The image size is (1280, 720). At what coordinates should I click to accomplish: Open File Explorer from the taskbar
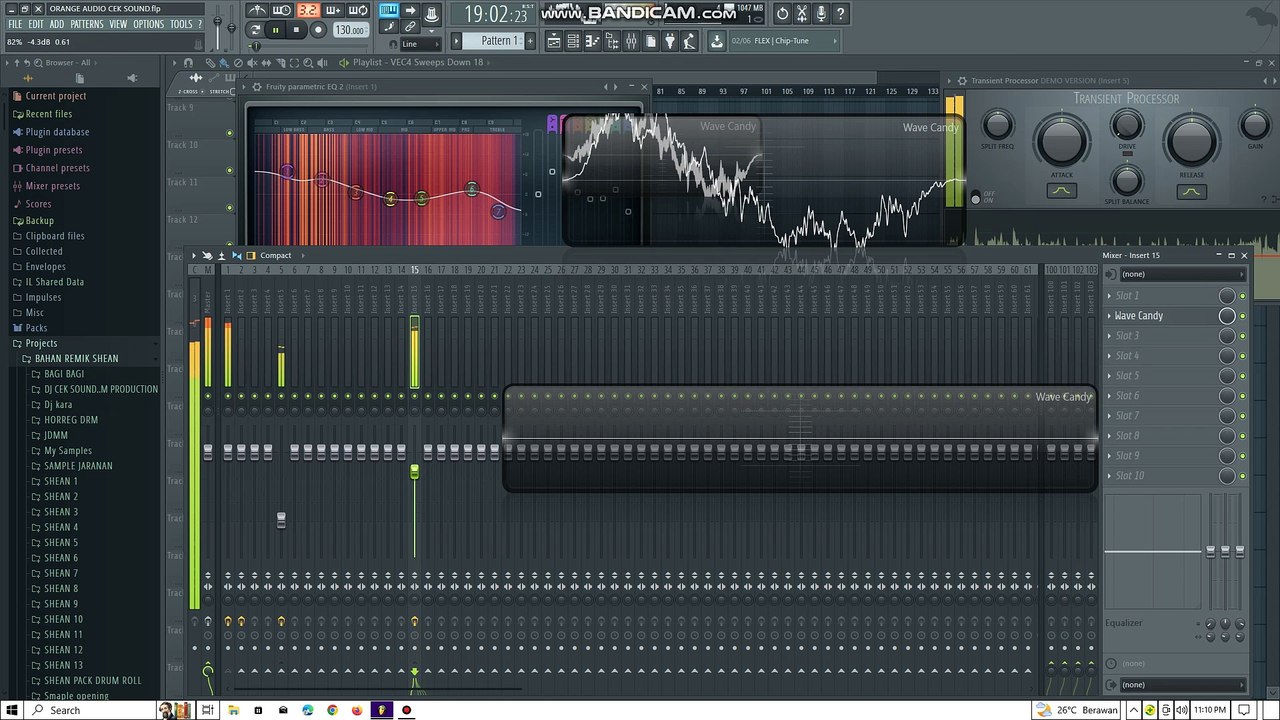coord(233,710)
